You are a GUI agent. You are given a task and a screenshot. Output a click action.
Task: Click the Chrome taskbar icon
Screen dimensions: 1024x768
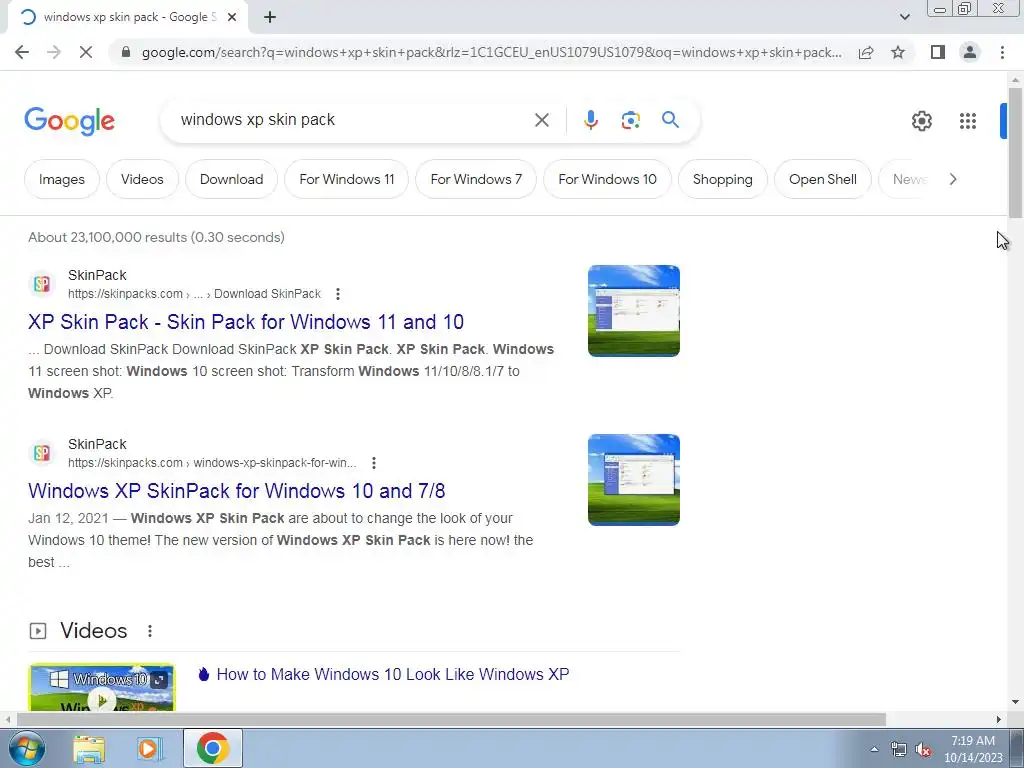tap(212, 748)
